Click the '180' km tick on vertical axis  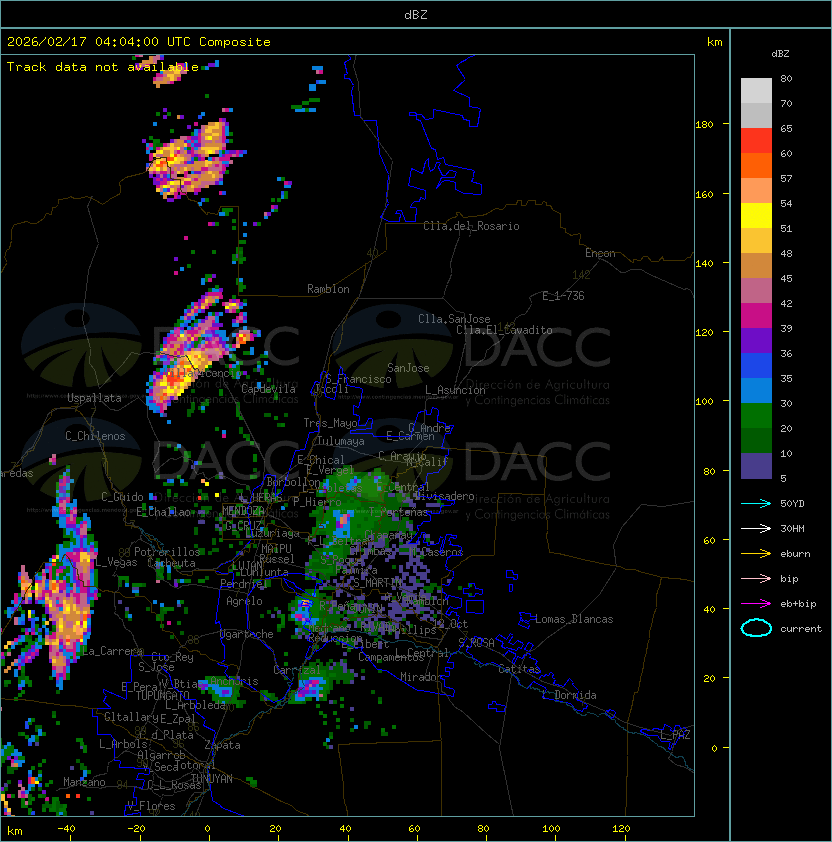[704, 125]
